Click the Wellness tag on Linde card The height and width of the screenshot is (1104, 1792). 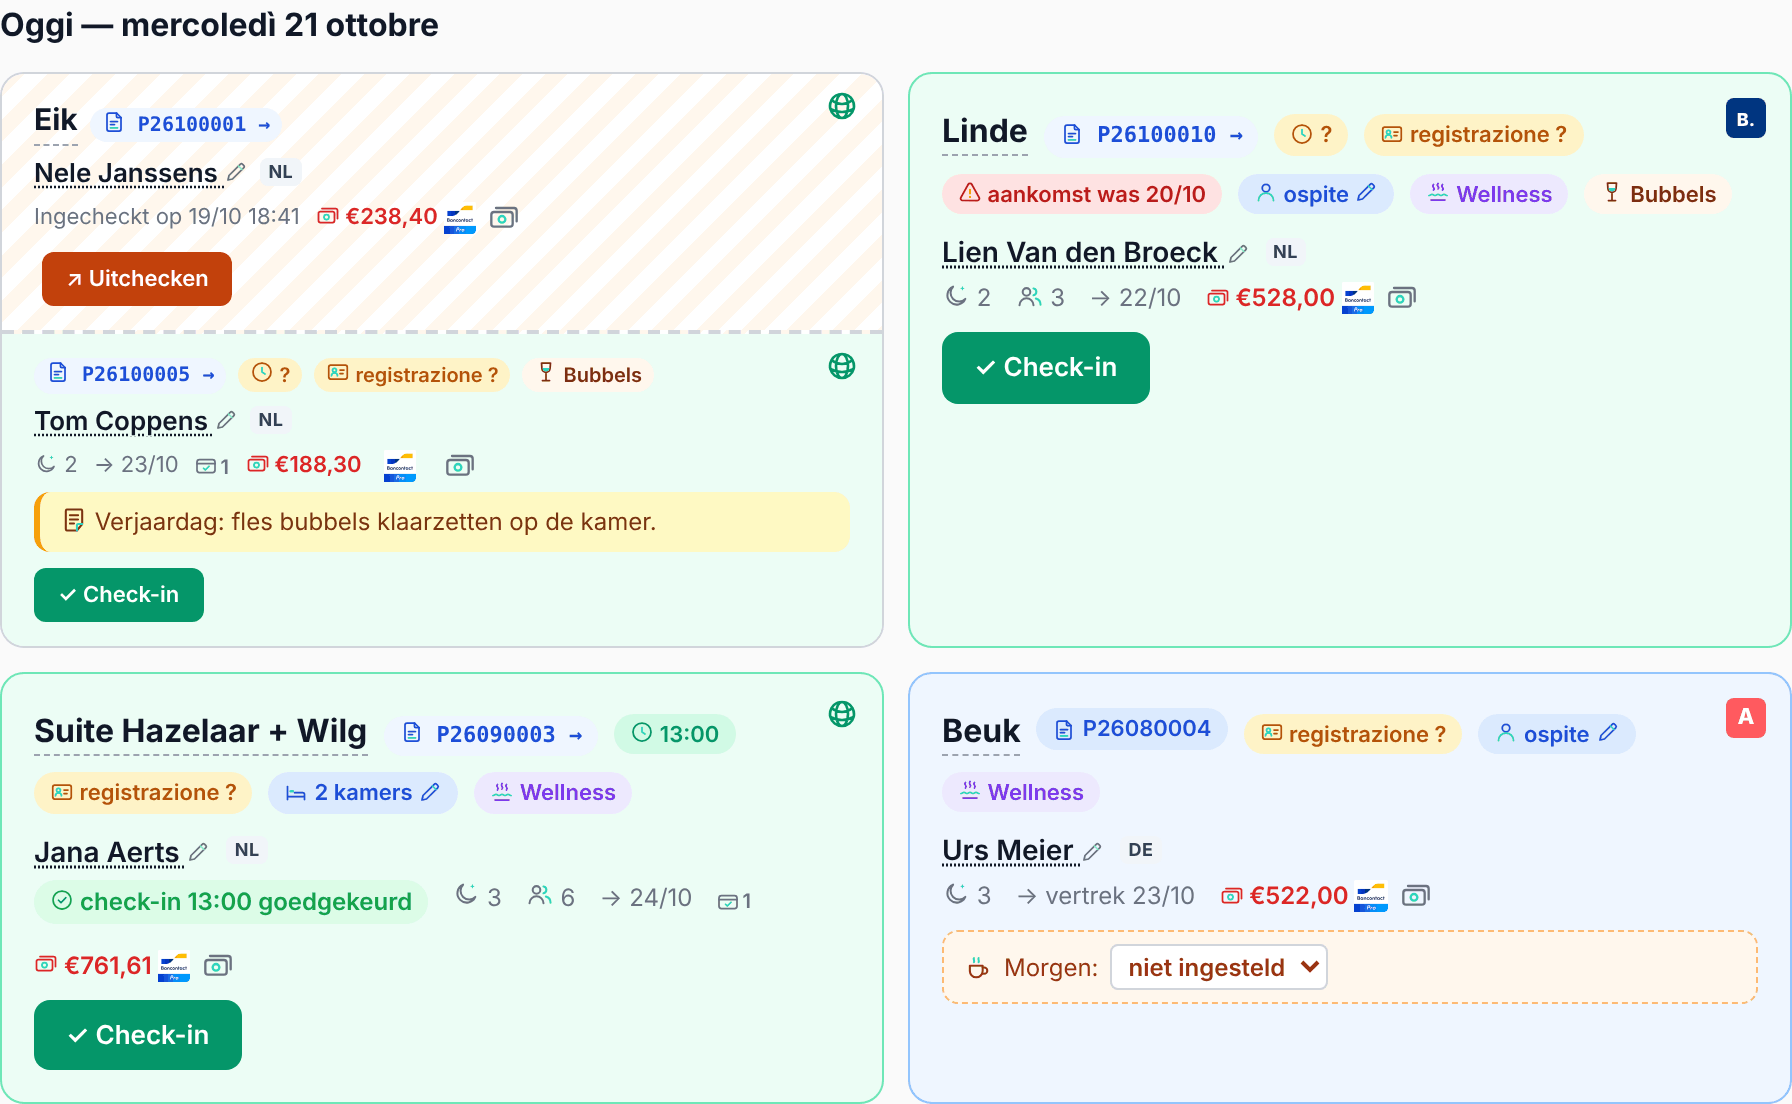[1489, 194]
